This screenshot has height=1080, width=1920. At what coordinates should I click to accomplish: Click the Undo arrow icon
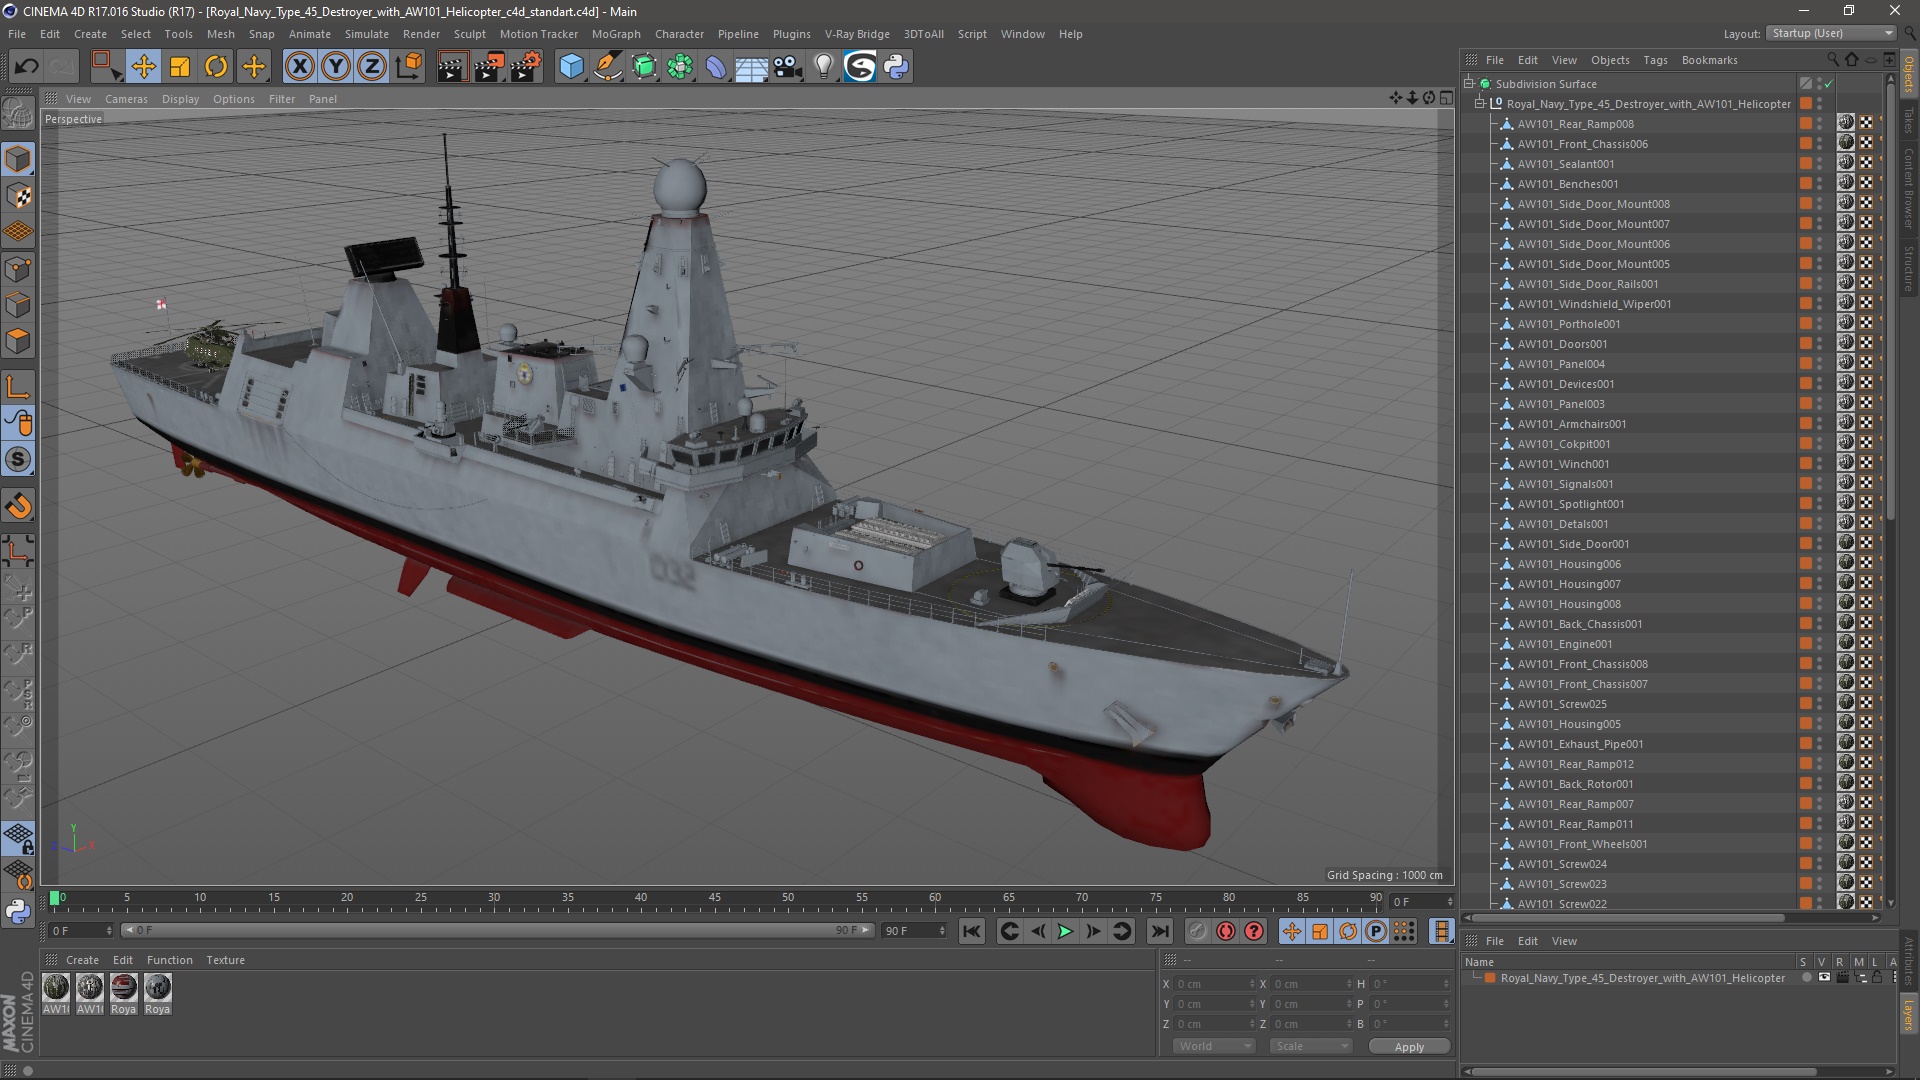(x=26, y=67)
